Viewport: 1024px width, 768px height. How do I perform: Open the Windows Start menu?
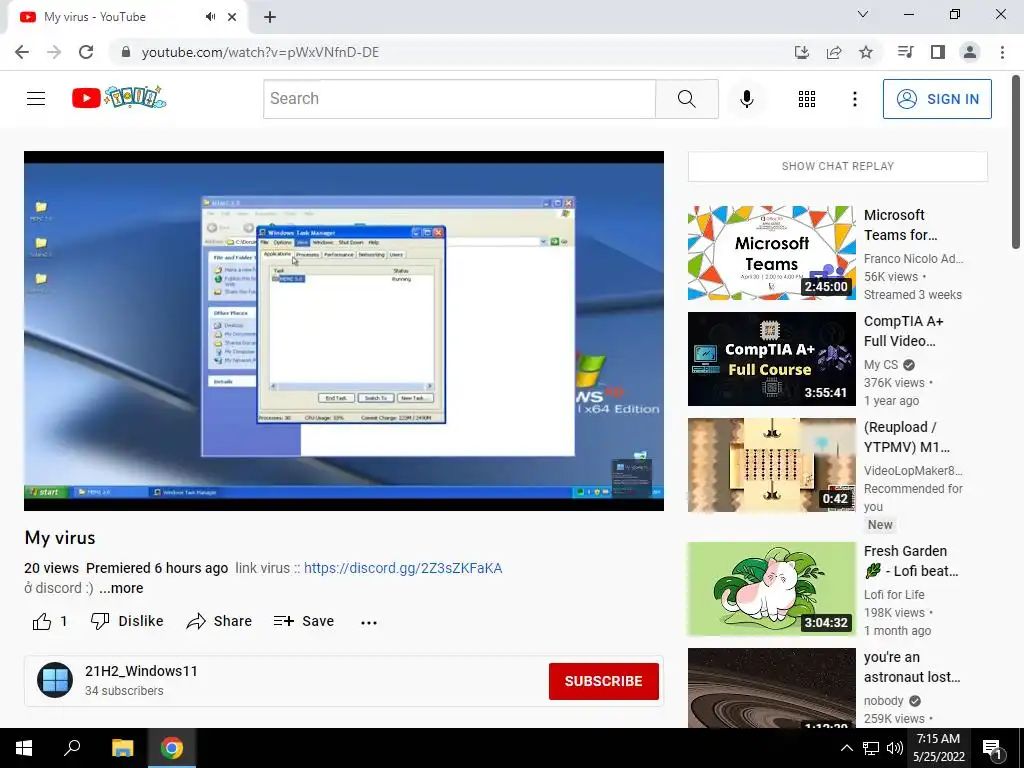coord(24,748)
